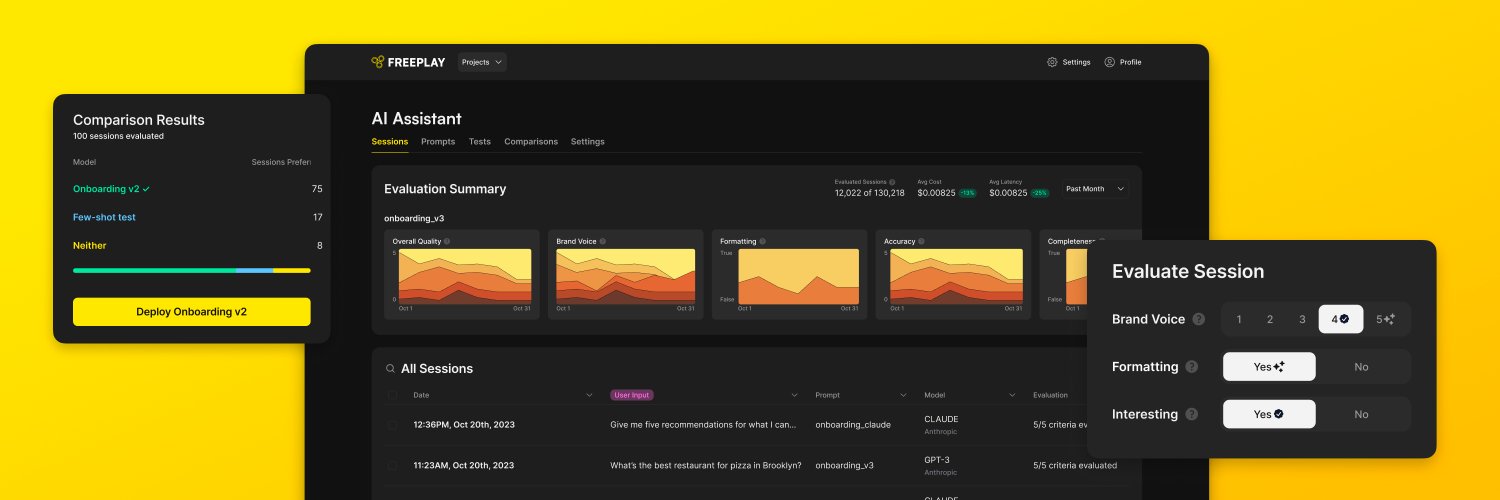Click '12,022 of 130,218' evaluated sessions value

870,193
